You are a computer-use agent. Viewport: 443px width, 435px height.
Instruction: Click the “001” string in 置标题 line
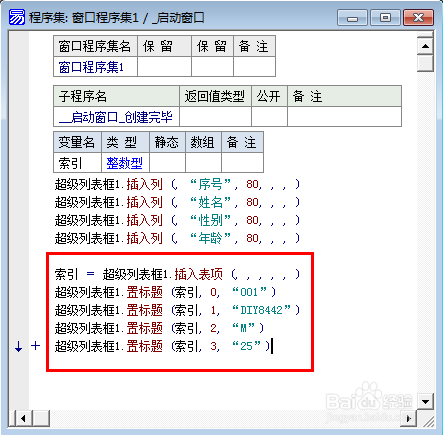coord(249,292)
